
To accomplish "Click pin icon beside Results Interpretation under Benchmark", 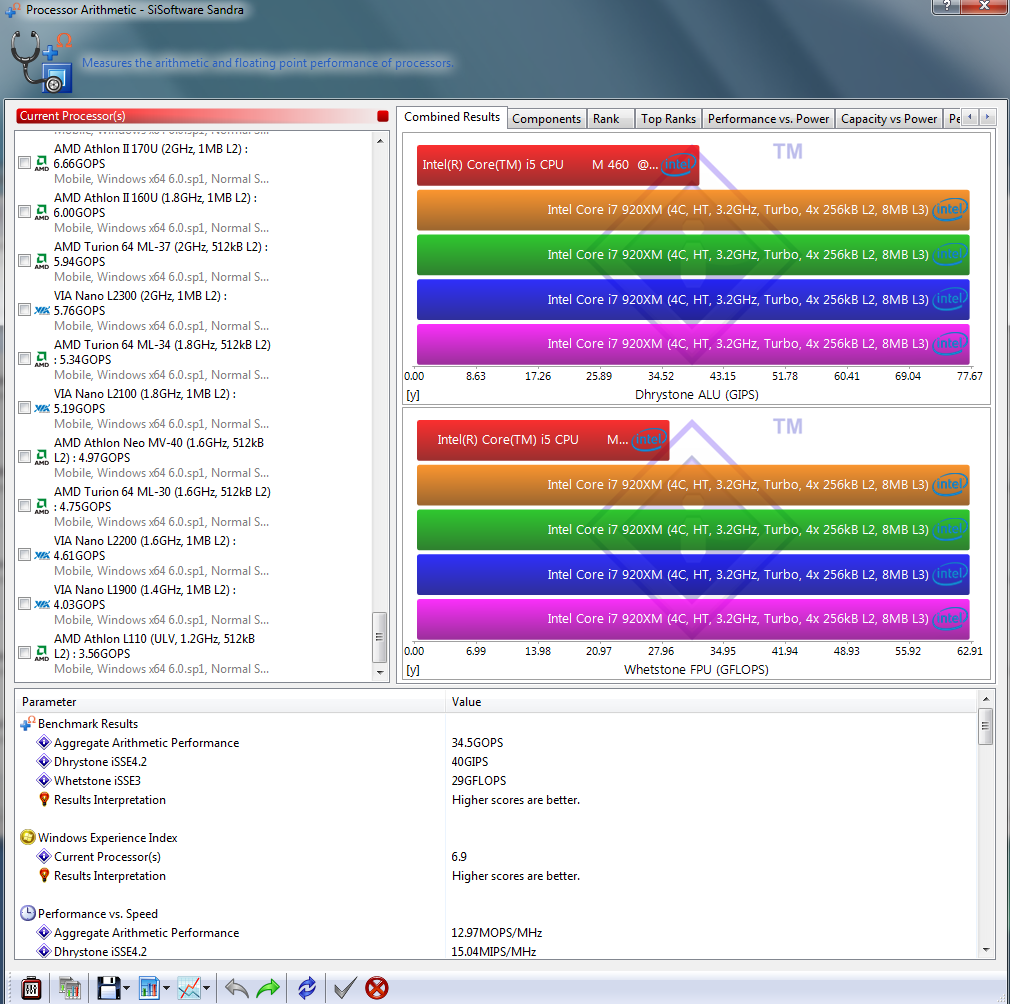I will click(44, 800).
